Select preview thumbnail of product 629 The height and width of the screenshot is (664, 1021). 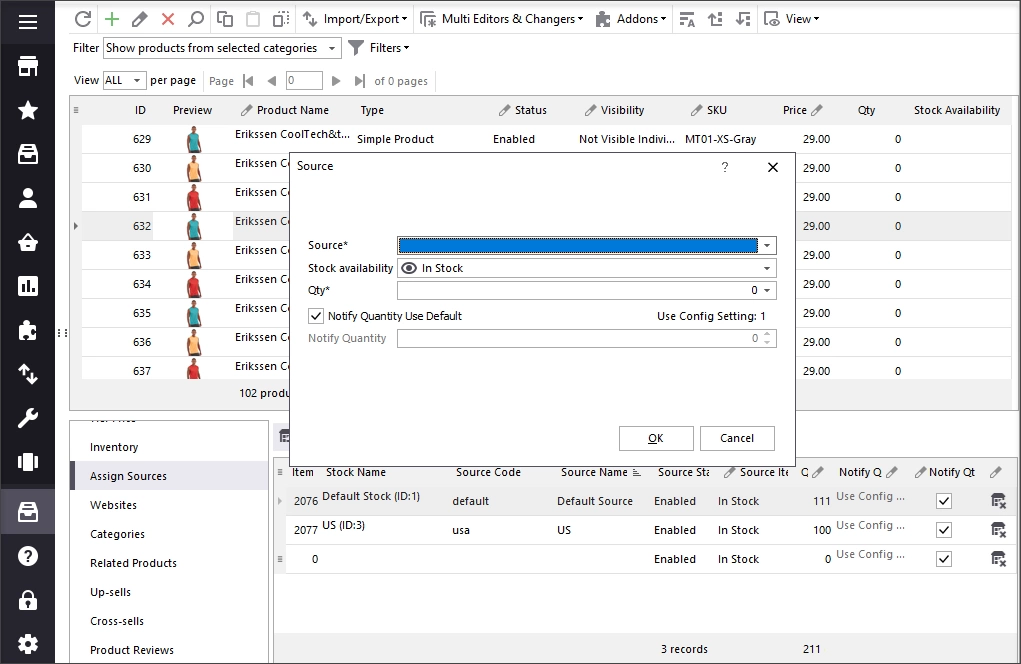tap(194, 139)
